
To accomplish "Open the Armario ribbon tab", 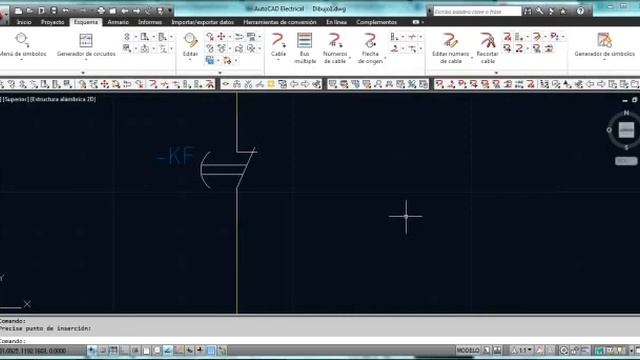I will point(118,22).
